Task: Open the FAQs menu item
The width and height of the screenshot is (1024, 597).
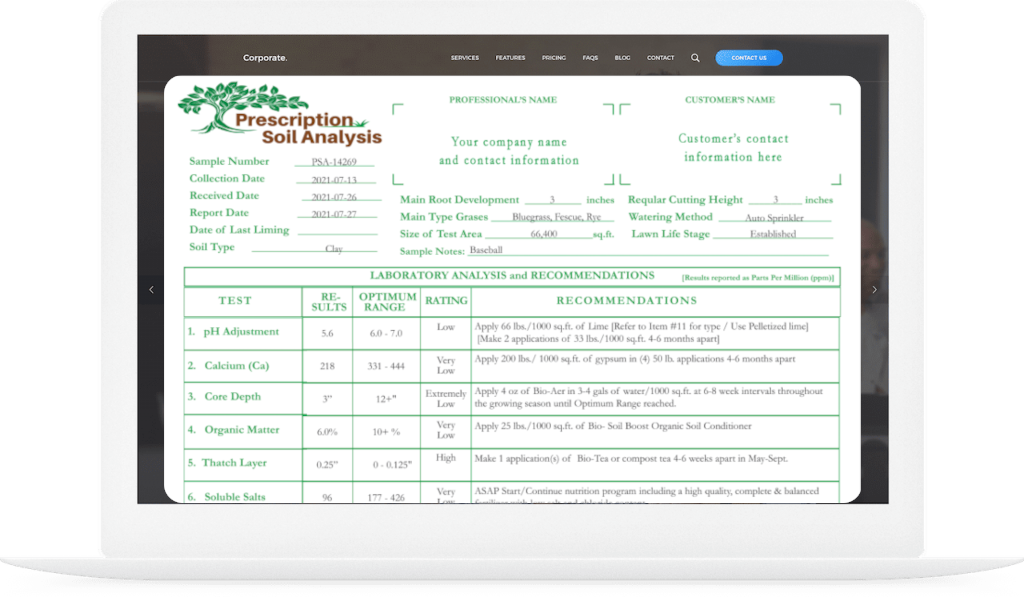Action: [590, 58]
